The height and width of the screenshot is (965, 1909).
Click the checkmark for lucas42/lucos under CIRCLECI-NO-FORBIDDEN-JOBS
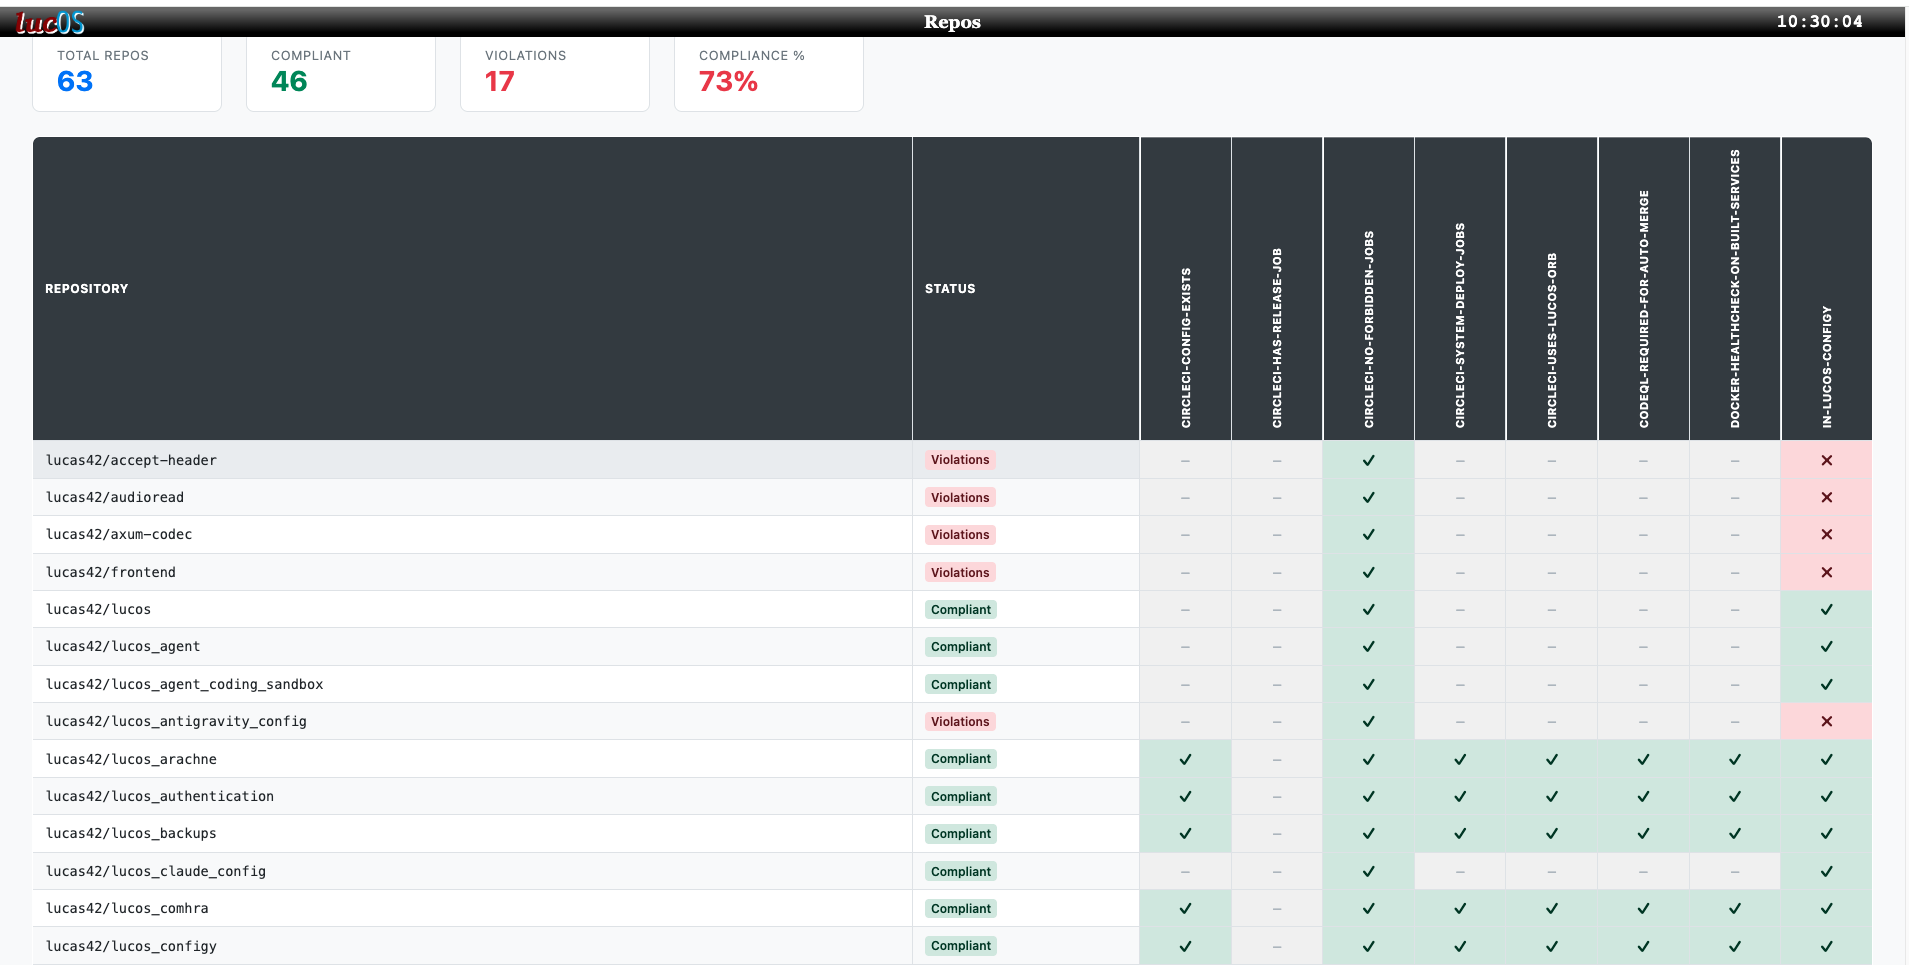[1369, 609]
